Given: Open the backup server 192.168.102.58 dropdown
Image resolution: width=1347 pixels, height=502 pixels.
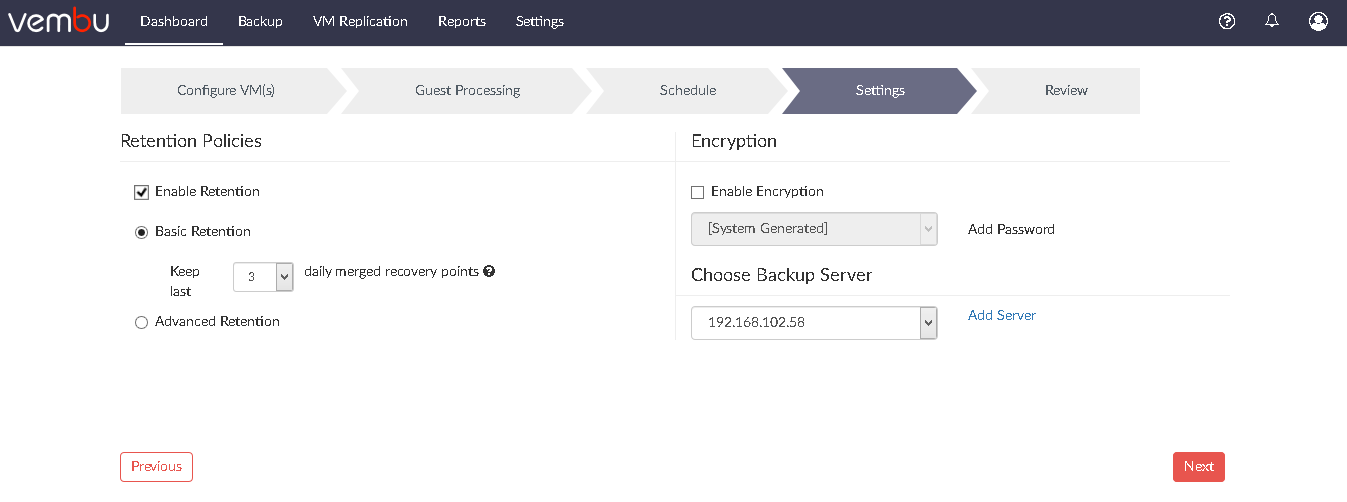Looking at the screenshot, I should (814, 323).
